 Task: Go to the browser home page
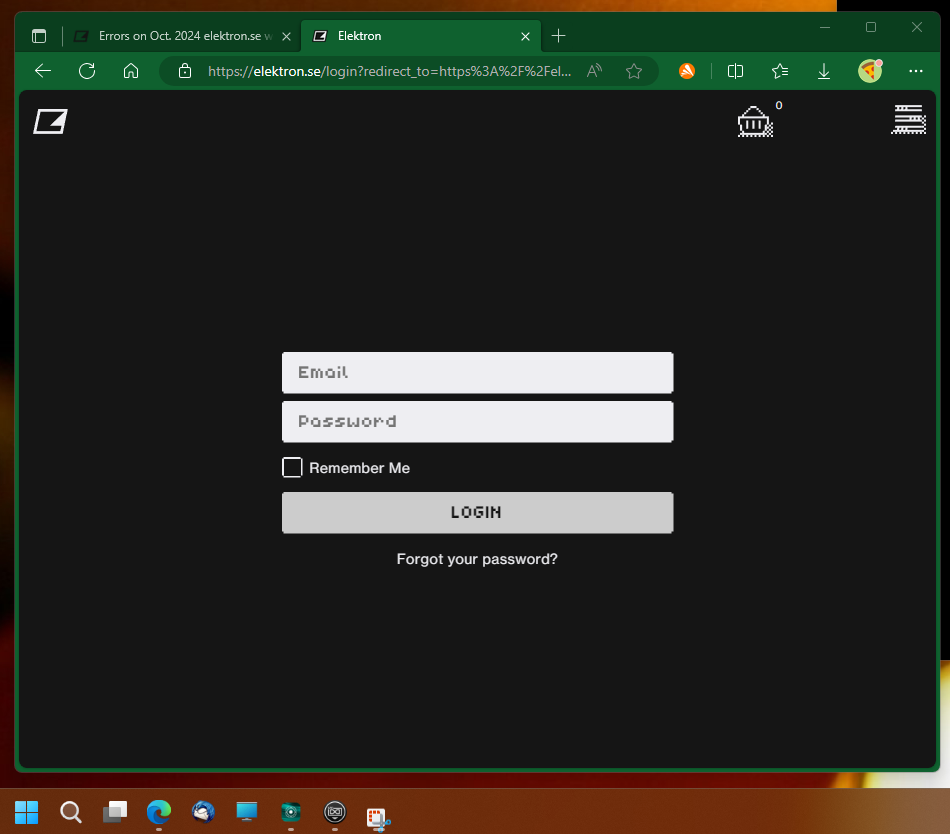[130, 71]
